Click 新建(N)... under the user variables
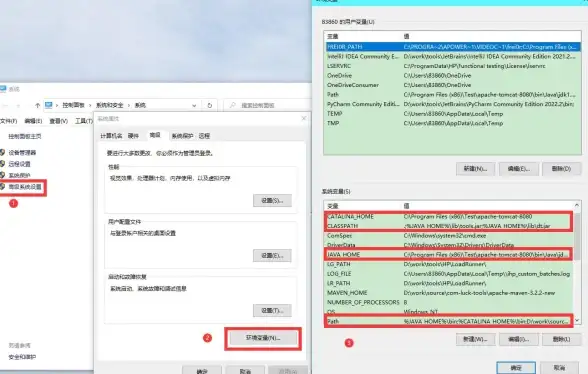 (476, 169)
